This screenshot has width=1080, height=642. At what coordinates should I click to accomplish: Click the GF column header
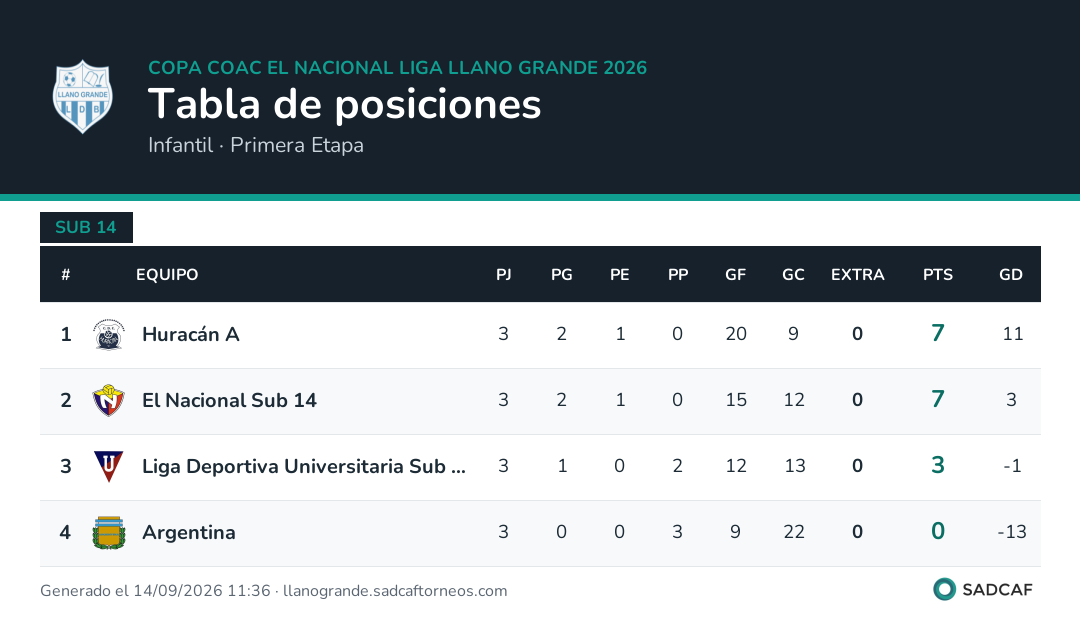[x=736, y=275]
